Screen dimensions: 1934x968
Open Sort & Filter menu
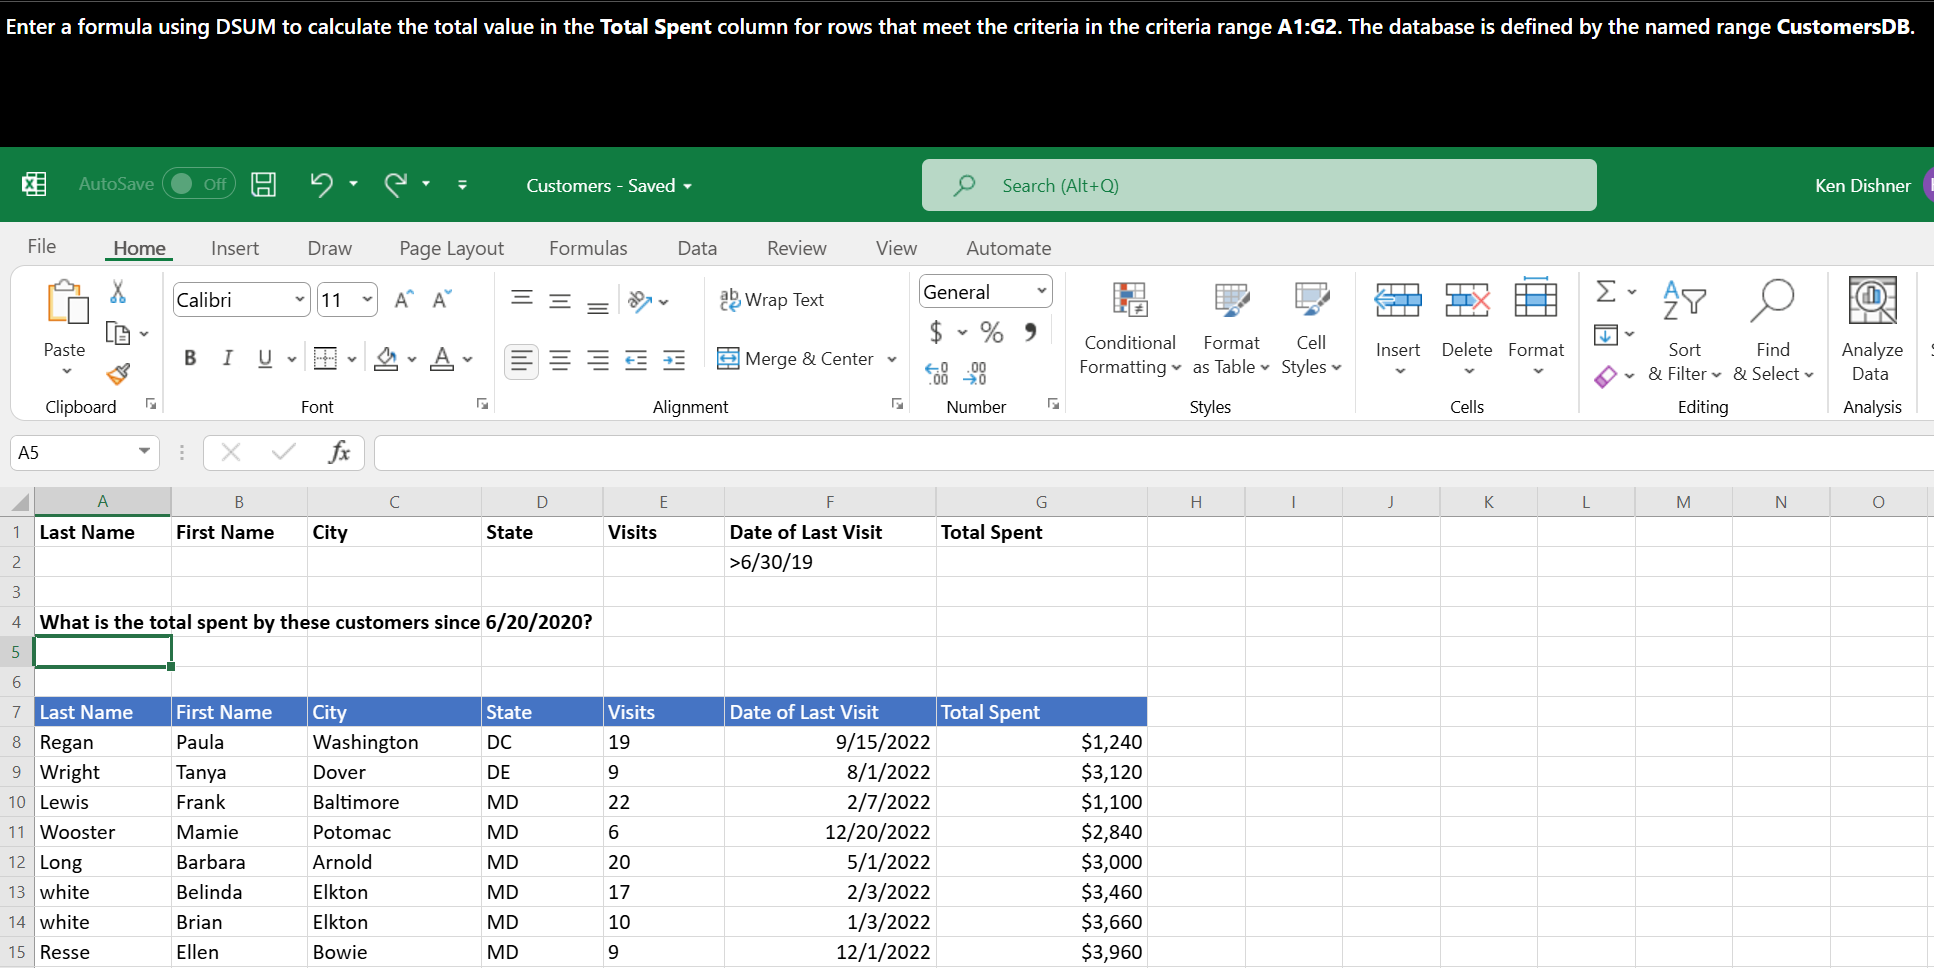coord(1685,331)
